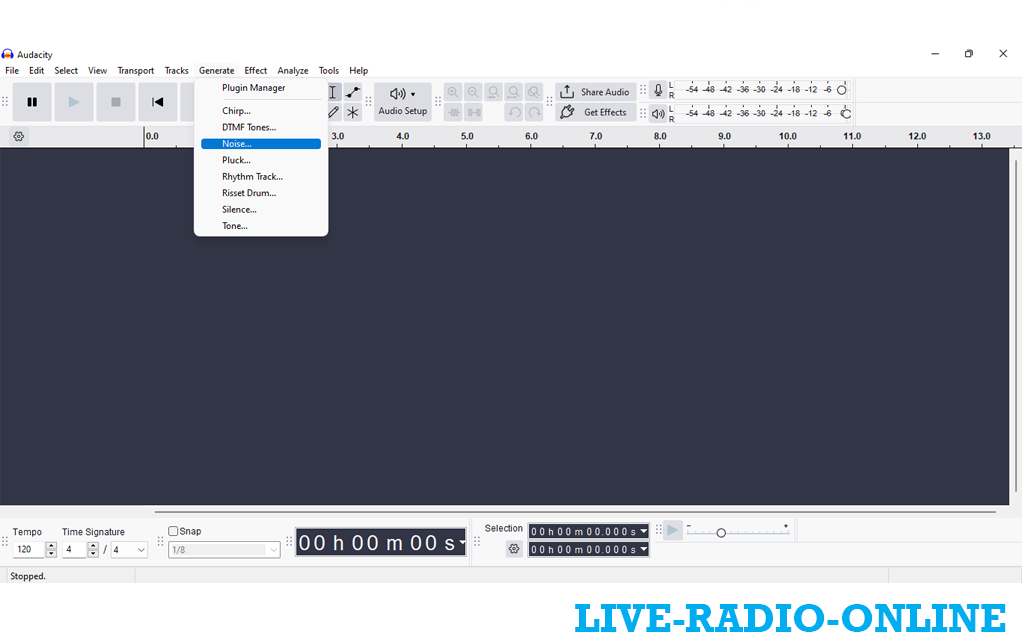The height and width of the screenshot is (640, 1024).
Task: Click the Skip to Start button
Action: click(x=157, y=102)
